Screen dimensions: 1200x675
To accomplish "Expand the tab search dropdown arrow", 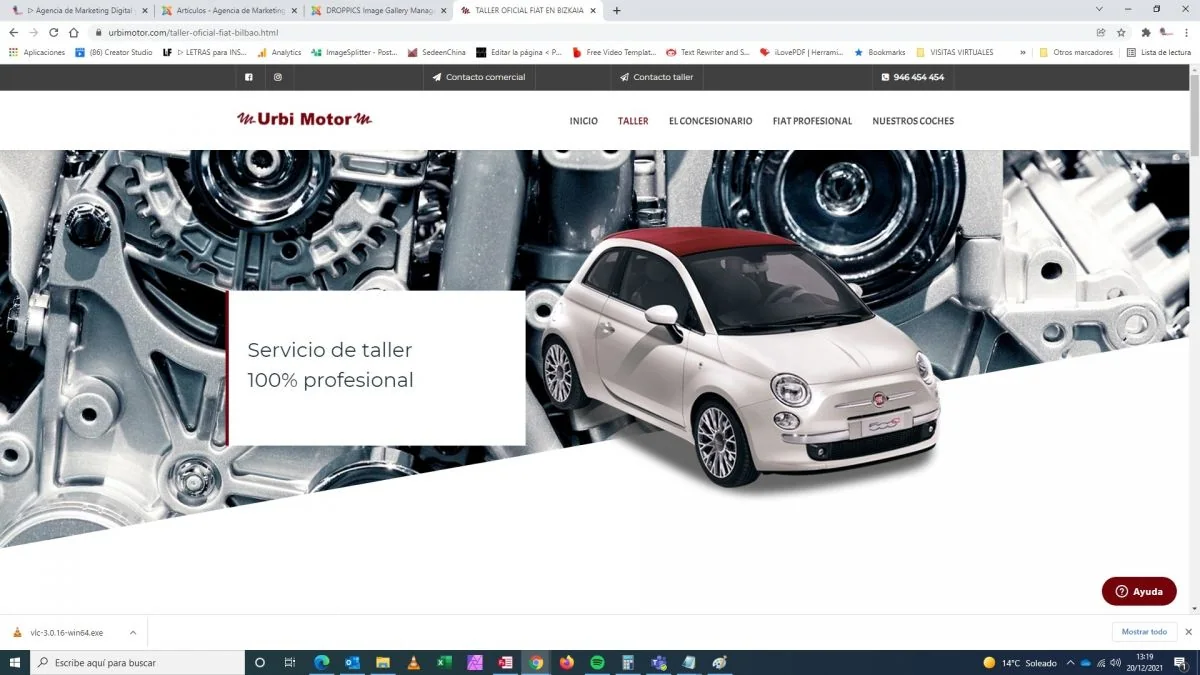I will [x=1101, y=10].
